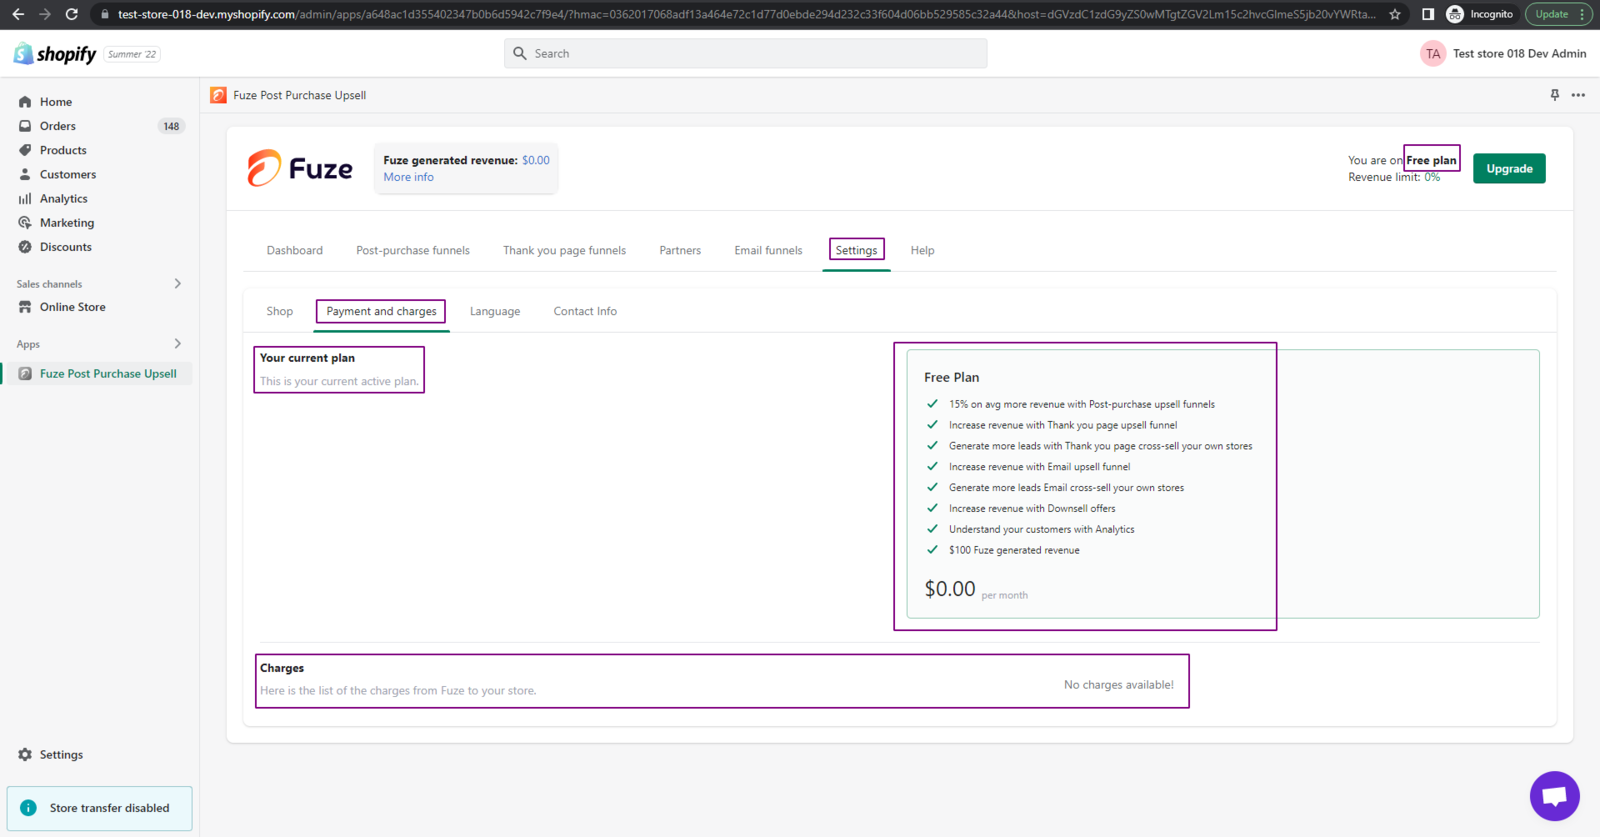Screen dimensions: 1600x837
Task: Open the chat support bubble
Action: click(1554, 796)
